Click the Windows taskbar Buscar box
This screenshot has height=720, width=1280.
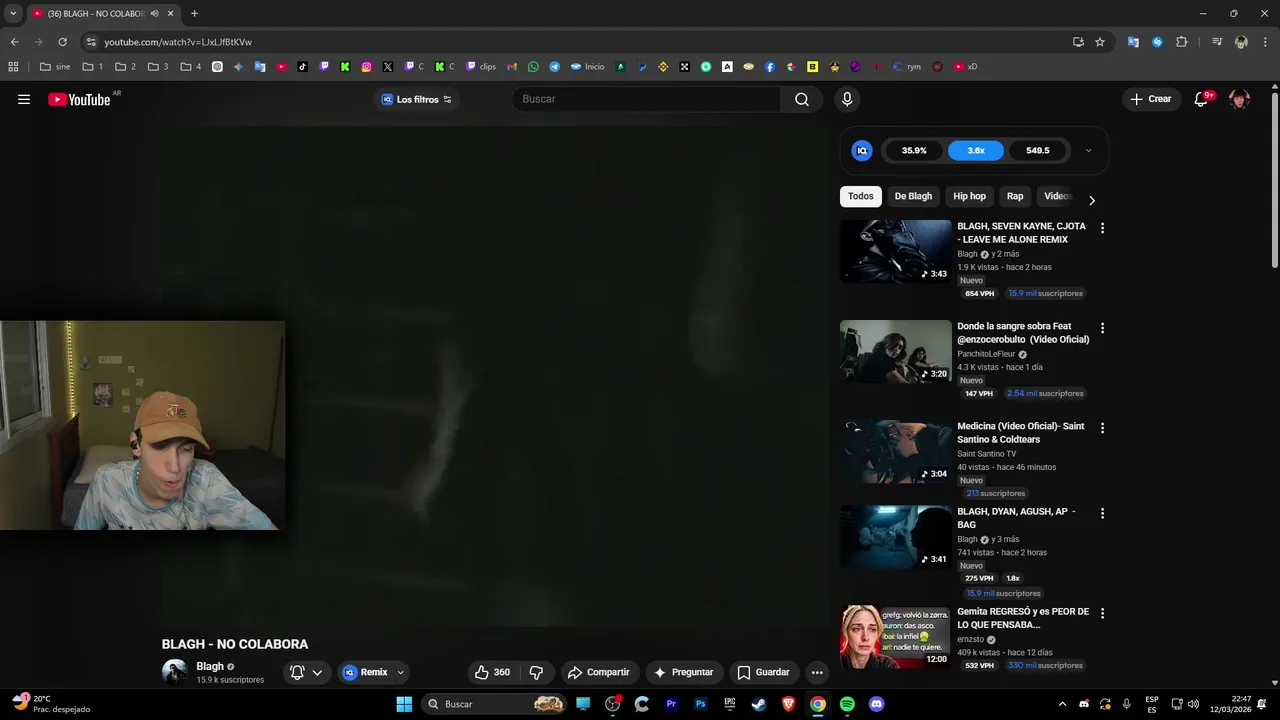click(495, 704)
